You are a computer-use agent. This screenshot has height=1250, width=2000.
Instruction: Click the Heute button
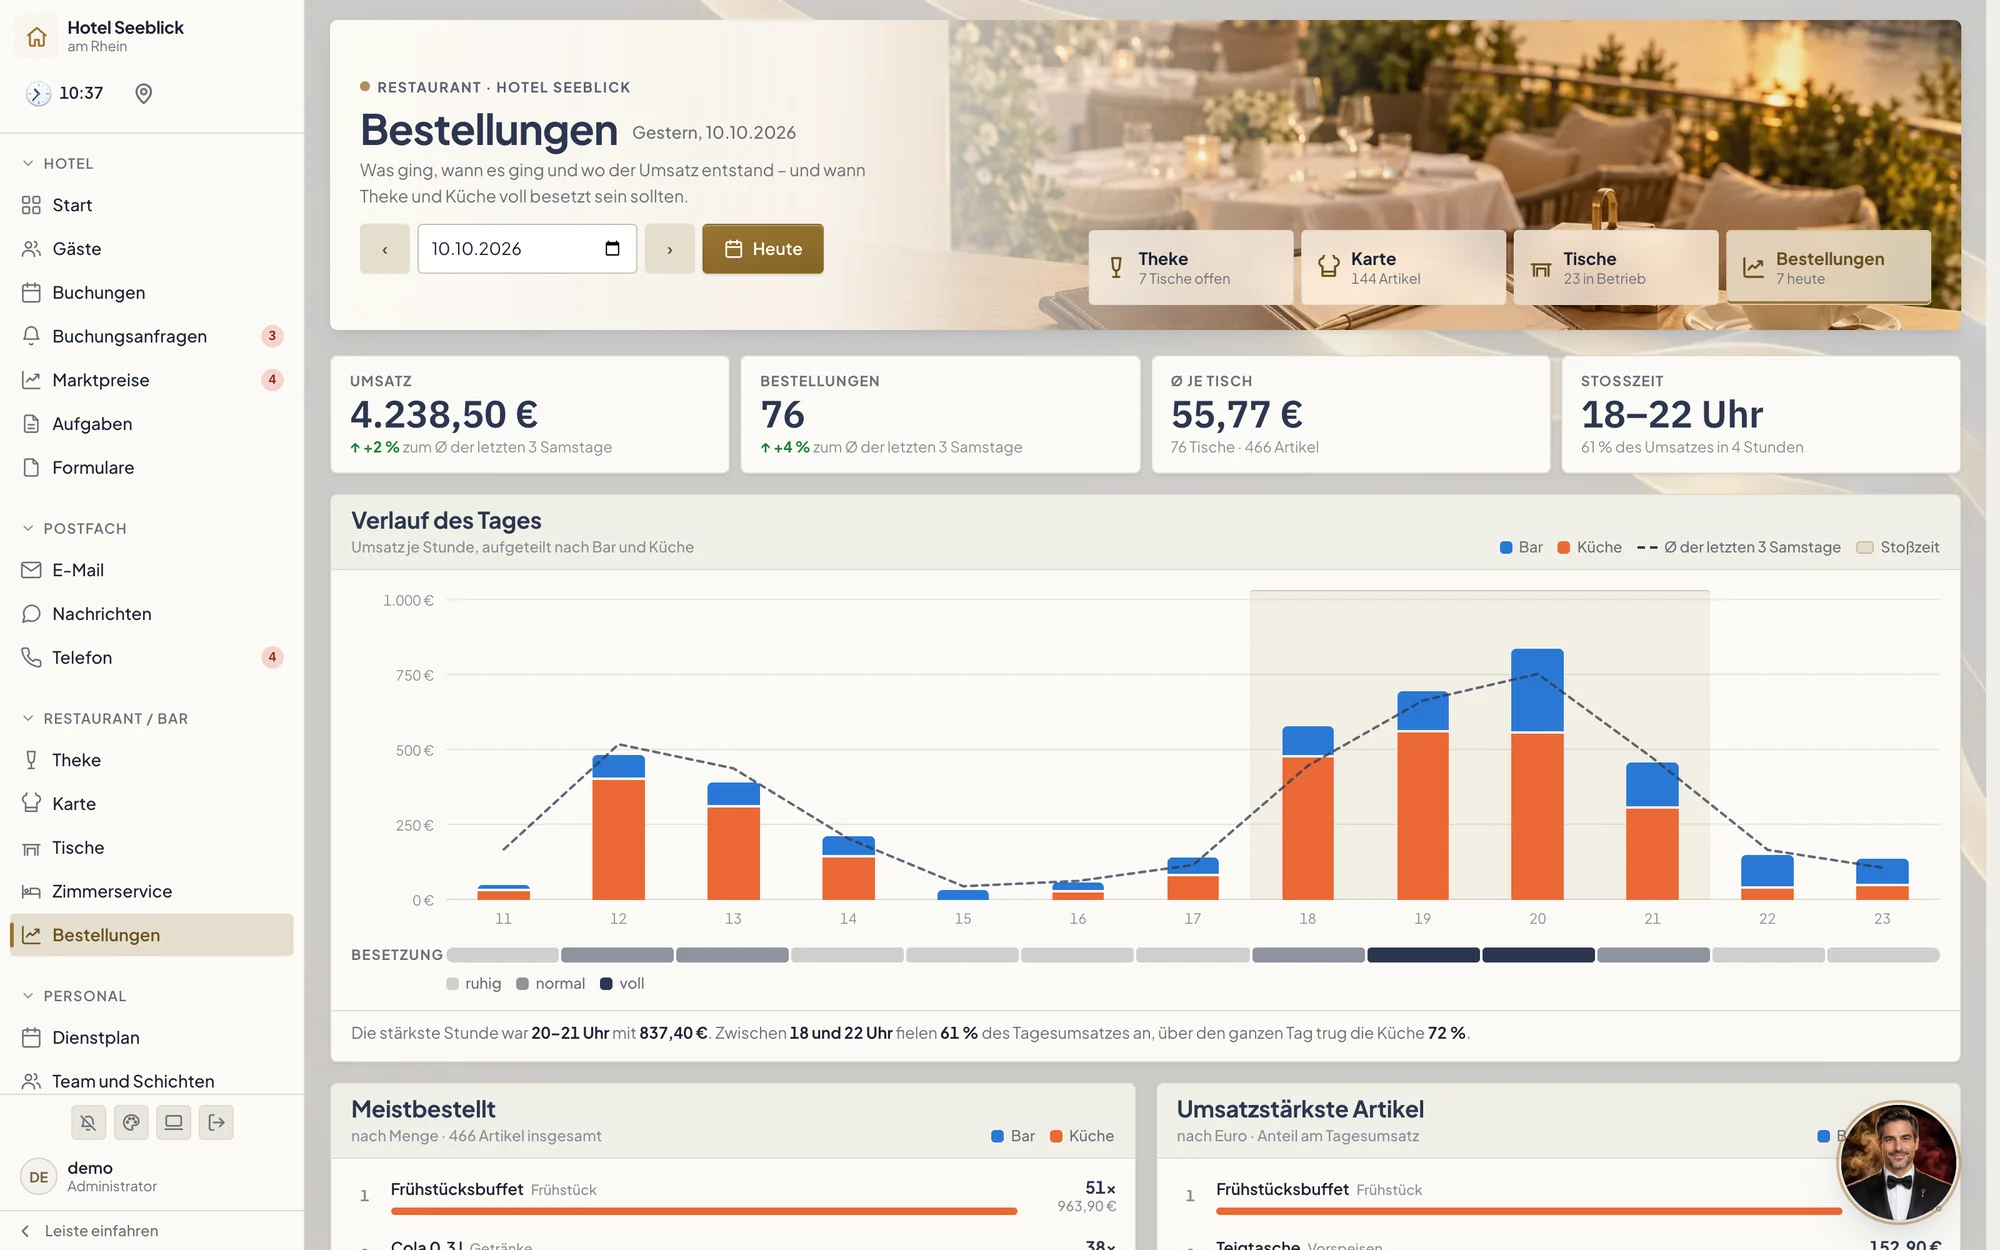tap(763, 249)
